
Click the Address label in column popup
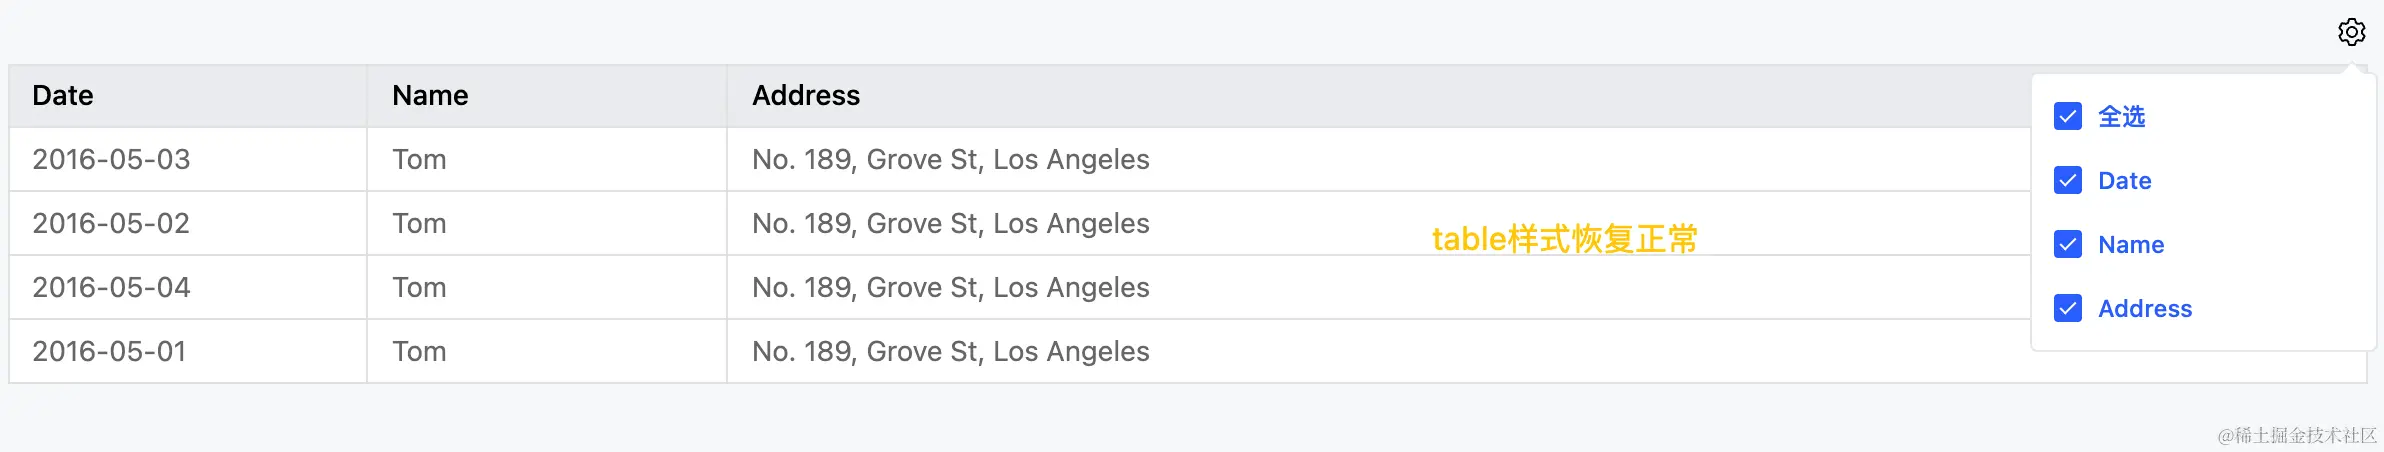coord(2145,308)
